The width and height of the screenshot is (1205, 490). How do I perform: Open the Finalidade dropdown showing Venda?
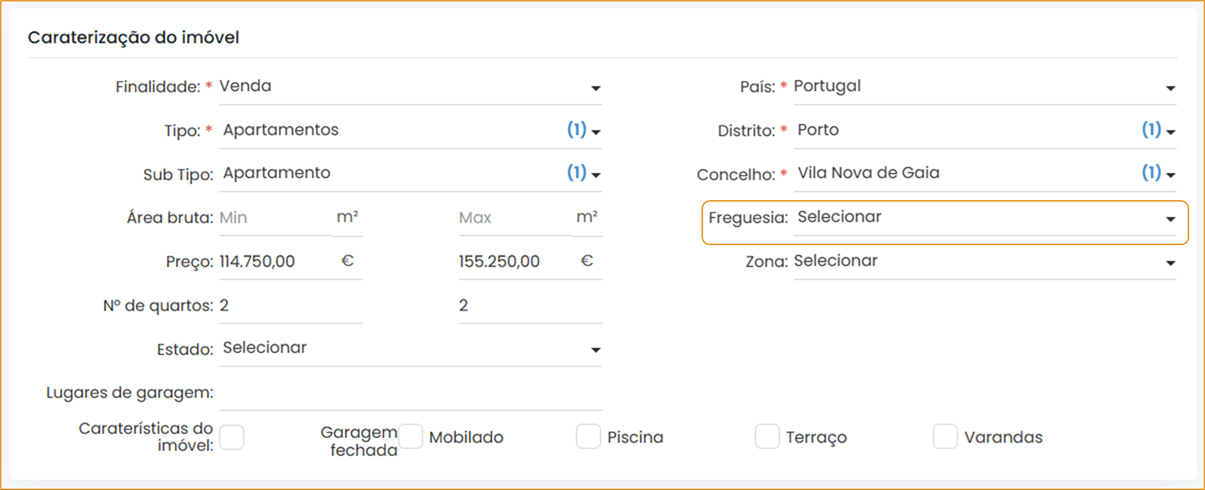coord(409,87)
